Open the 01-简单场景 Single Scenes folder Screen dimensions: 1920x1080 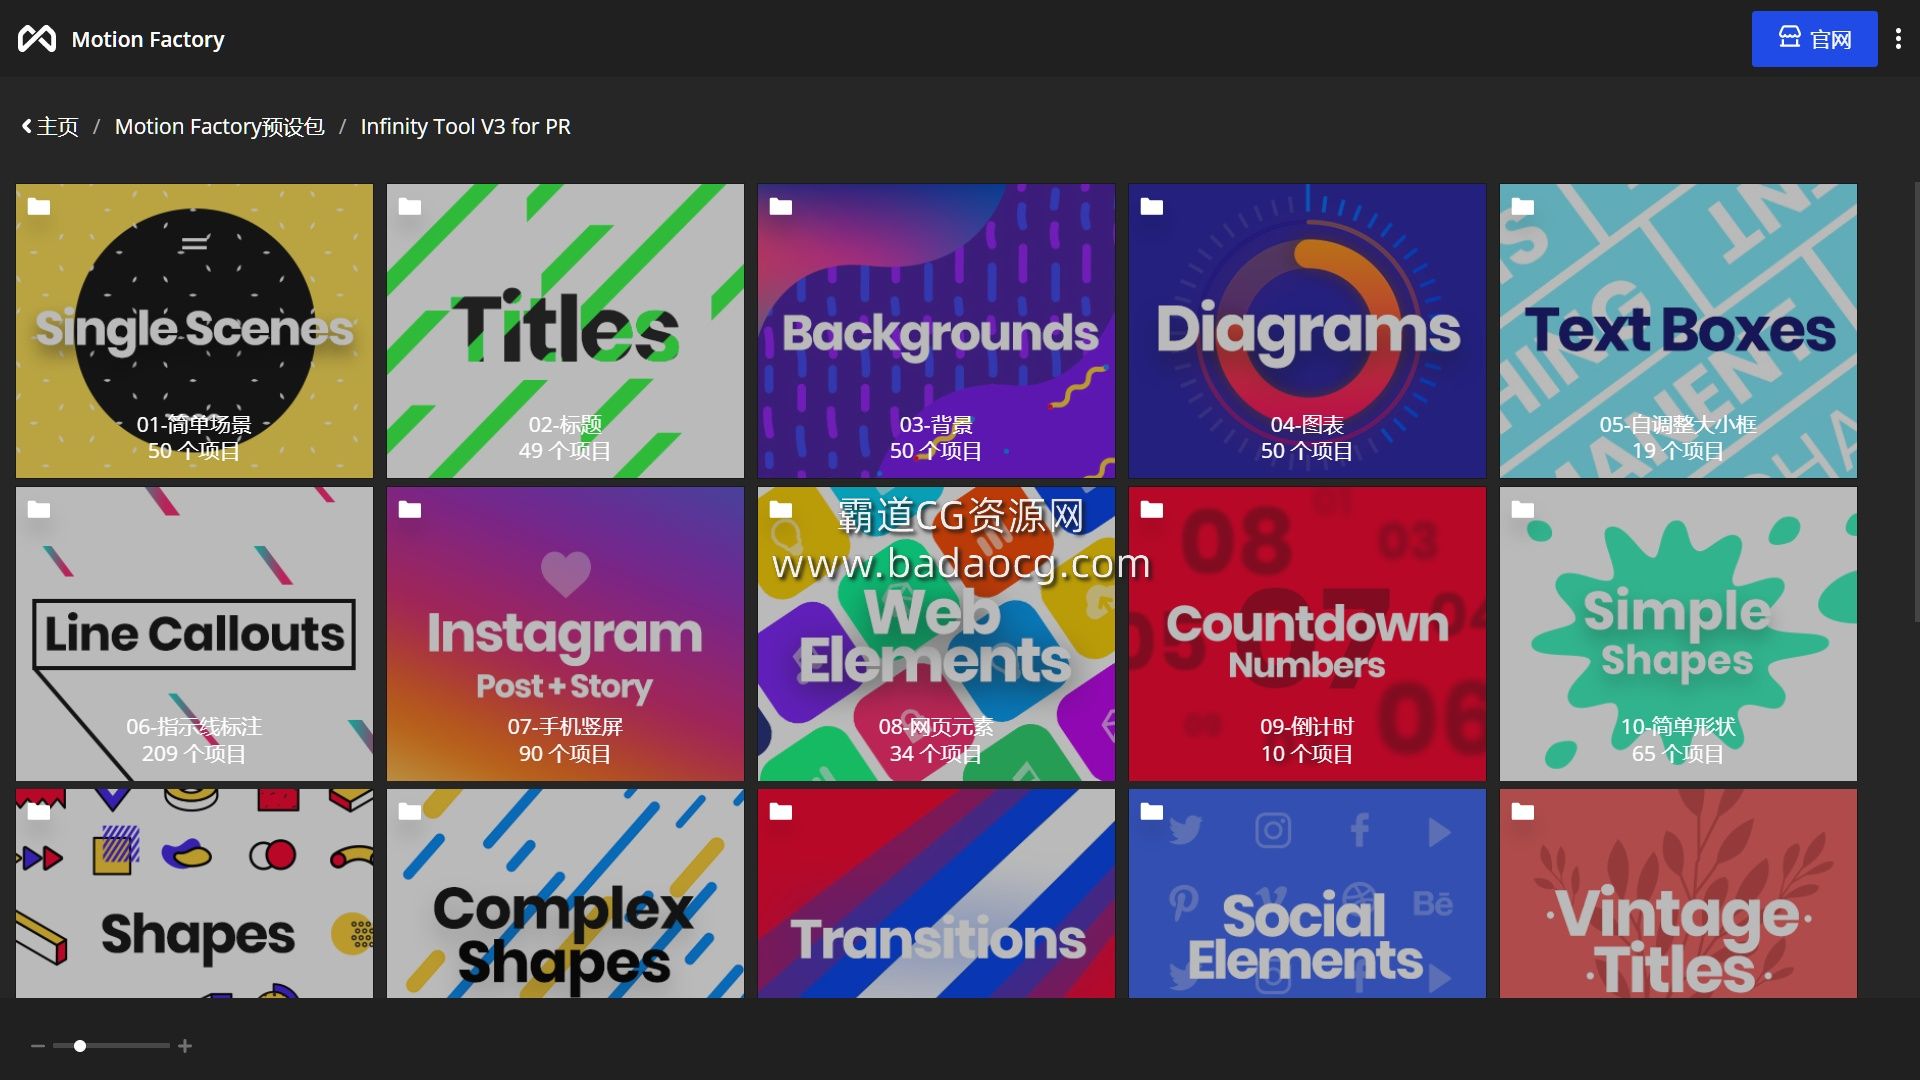point(194,331)
